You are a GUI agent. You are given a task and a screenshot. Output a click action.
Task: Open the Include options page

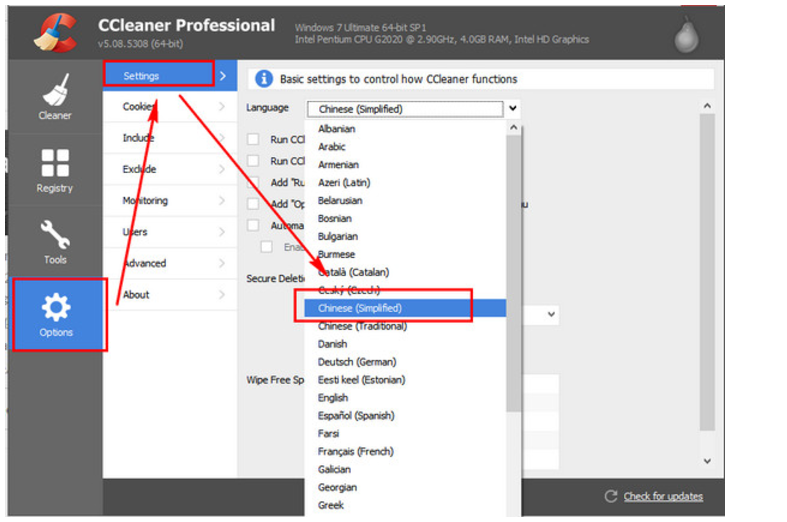pyautogui.click(x=170, y=138)
